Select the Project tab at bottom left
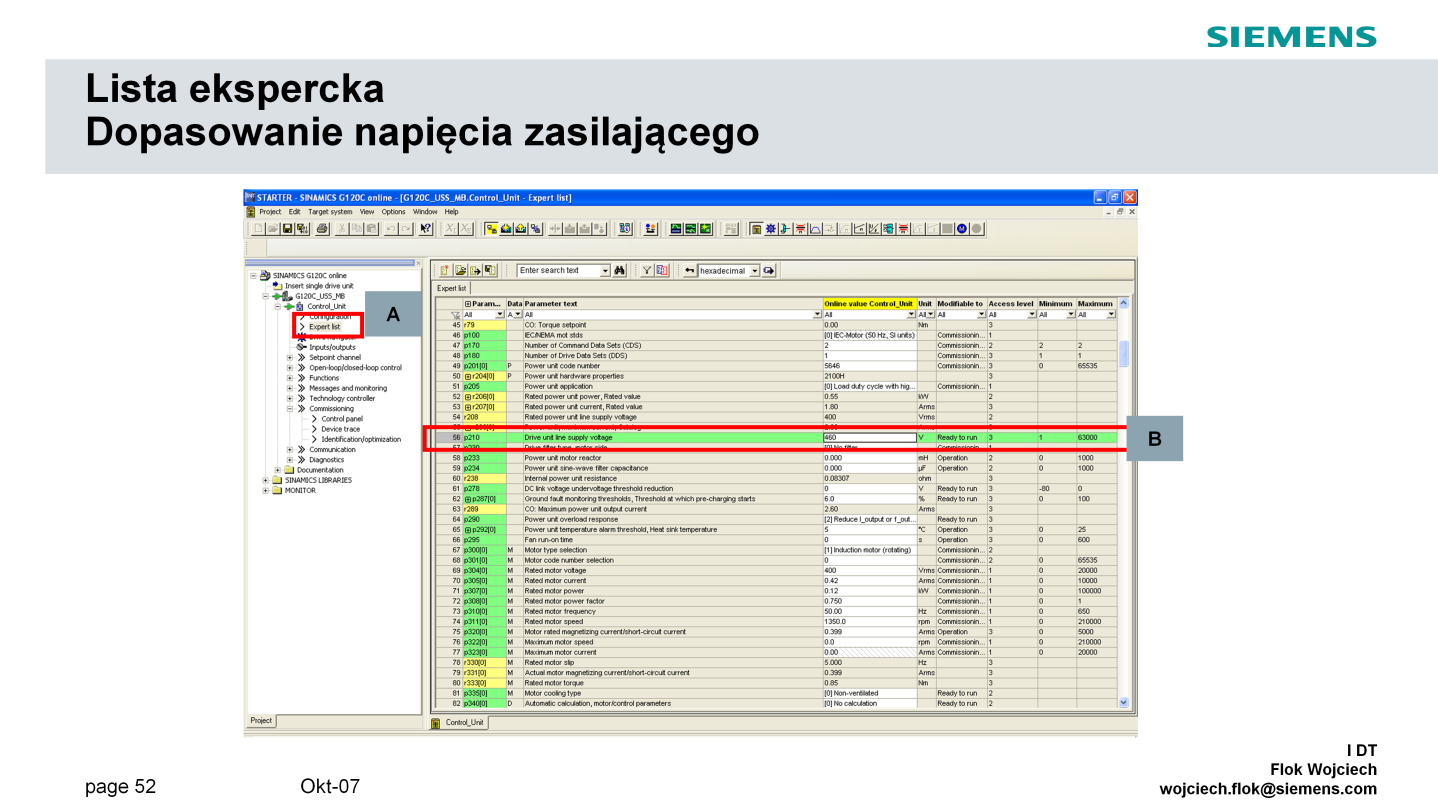Image resolution: width=1438 pixels, height=809 pixels. click(x=261, y=721)
